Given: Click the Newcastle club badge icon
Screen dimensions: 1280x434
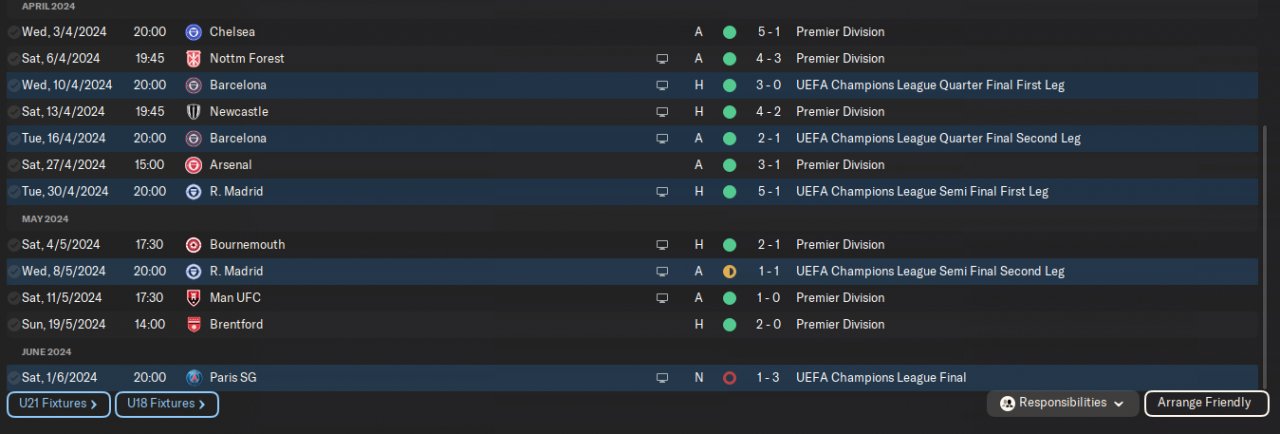Looking at the screenshot, I should click(x=194, y=112).
